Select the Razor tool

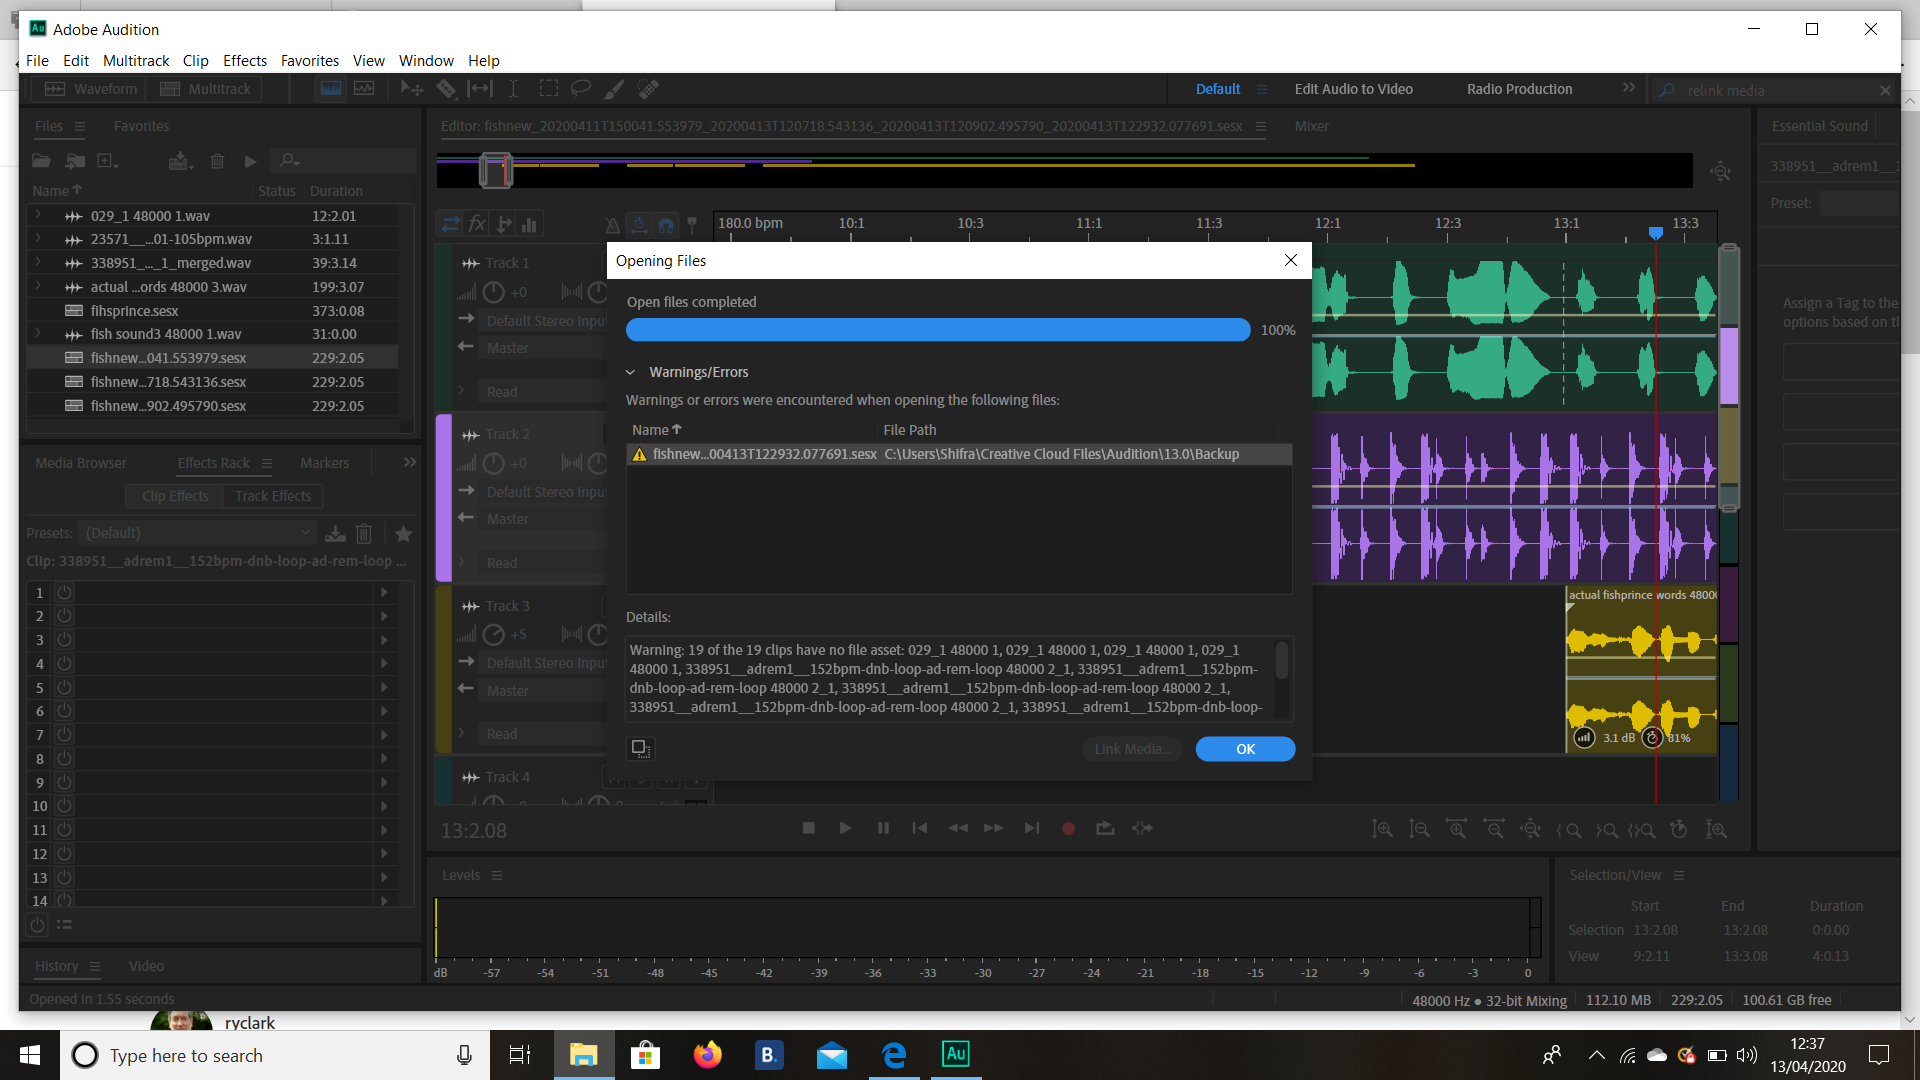tap(447, 88)
